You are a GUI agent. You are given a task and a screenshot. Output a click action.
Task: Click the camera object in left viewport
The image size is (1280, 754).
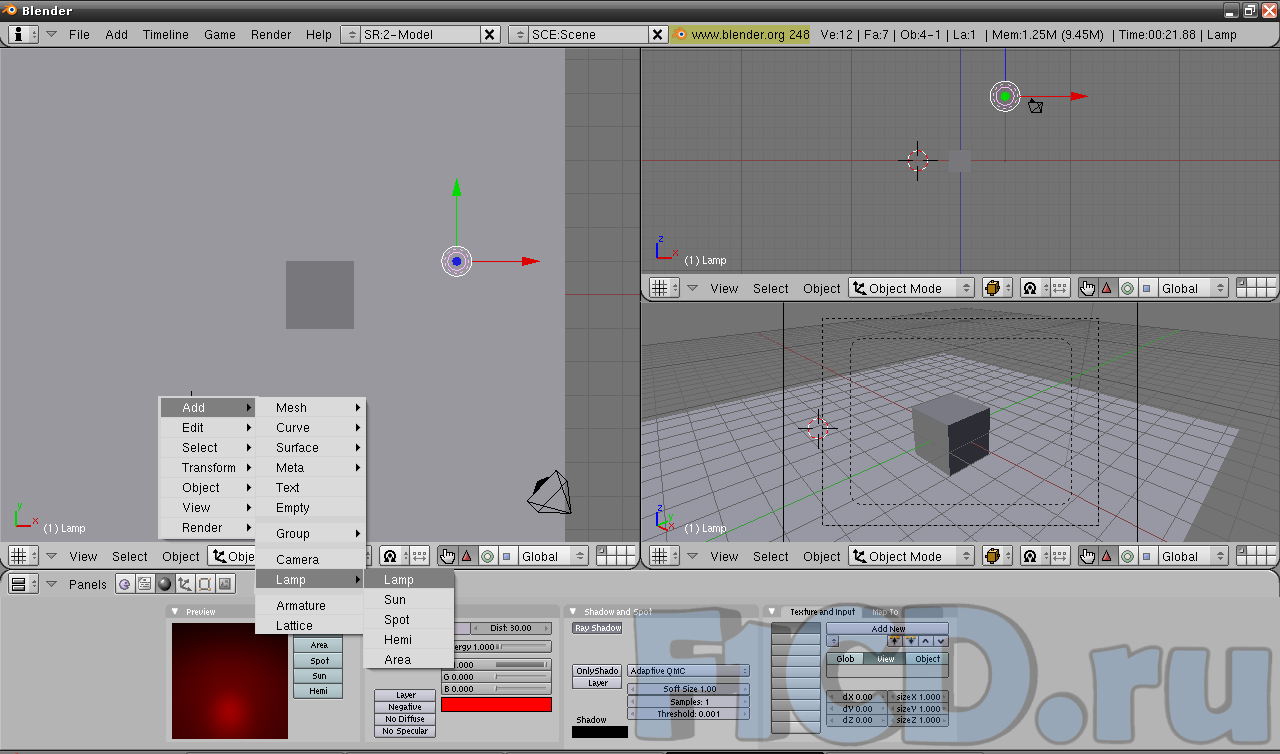click(549, 492)
